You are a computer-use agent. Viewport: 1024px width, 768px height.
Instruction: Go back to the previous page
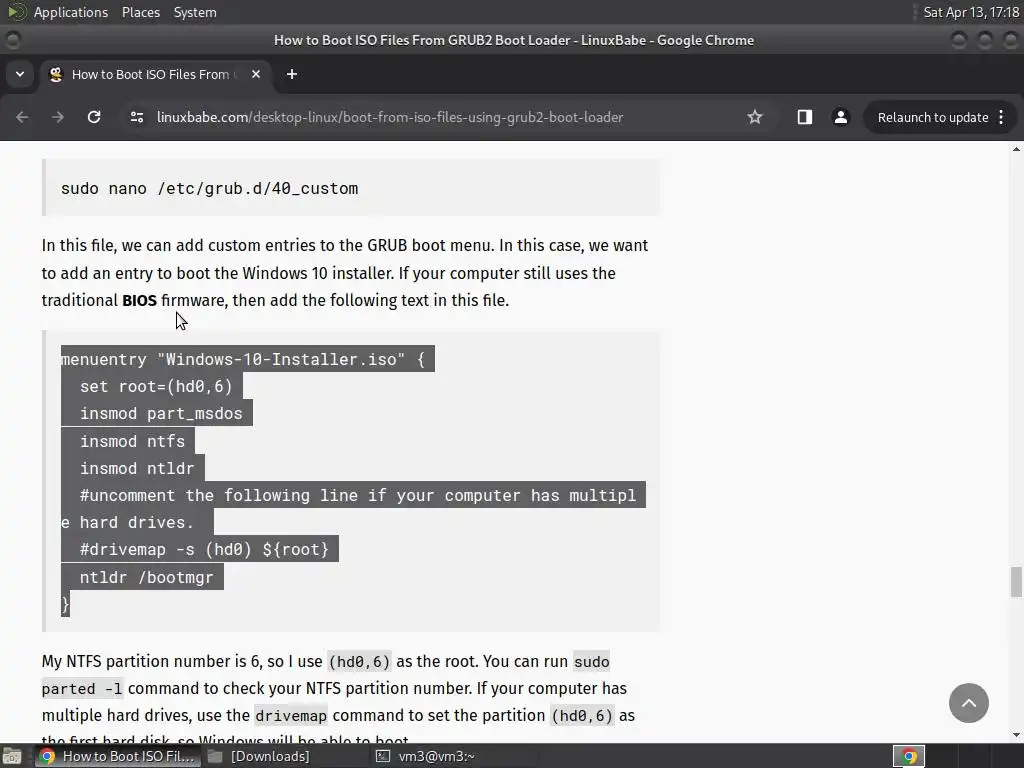[x=22, y=117]
